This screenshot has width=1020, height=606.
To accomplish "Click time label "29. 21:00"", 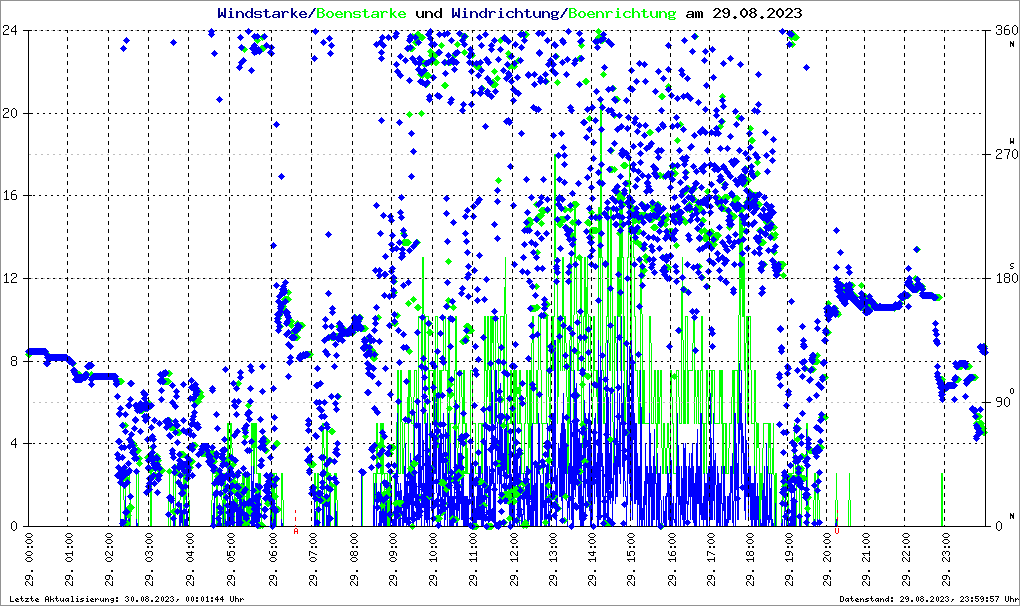I will (866, 559).
